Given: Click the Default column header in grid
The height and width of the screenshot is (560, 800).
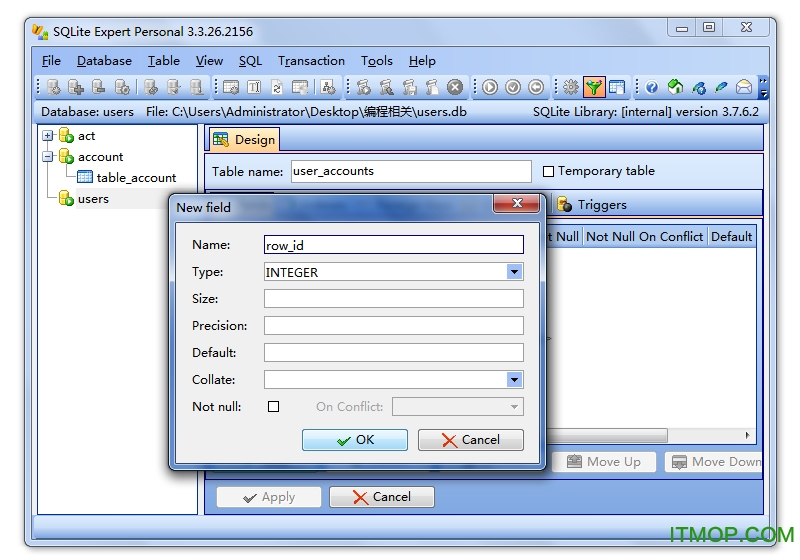Looking at the screenshot, I should (x=731, y=237).
